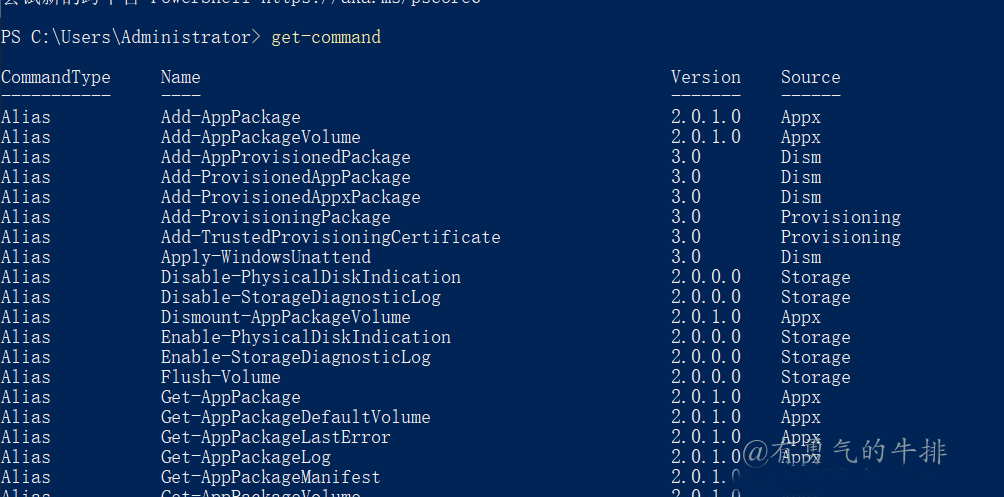Click the Source column header
Screen dimensions: 1004x497
[810, 77]
